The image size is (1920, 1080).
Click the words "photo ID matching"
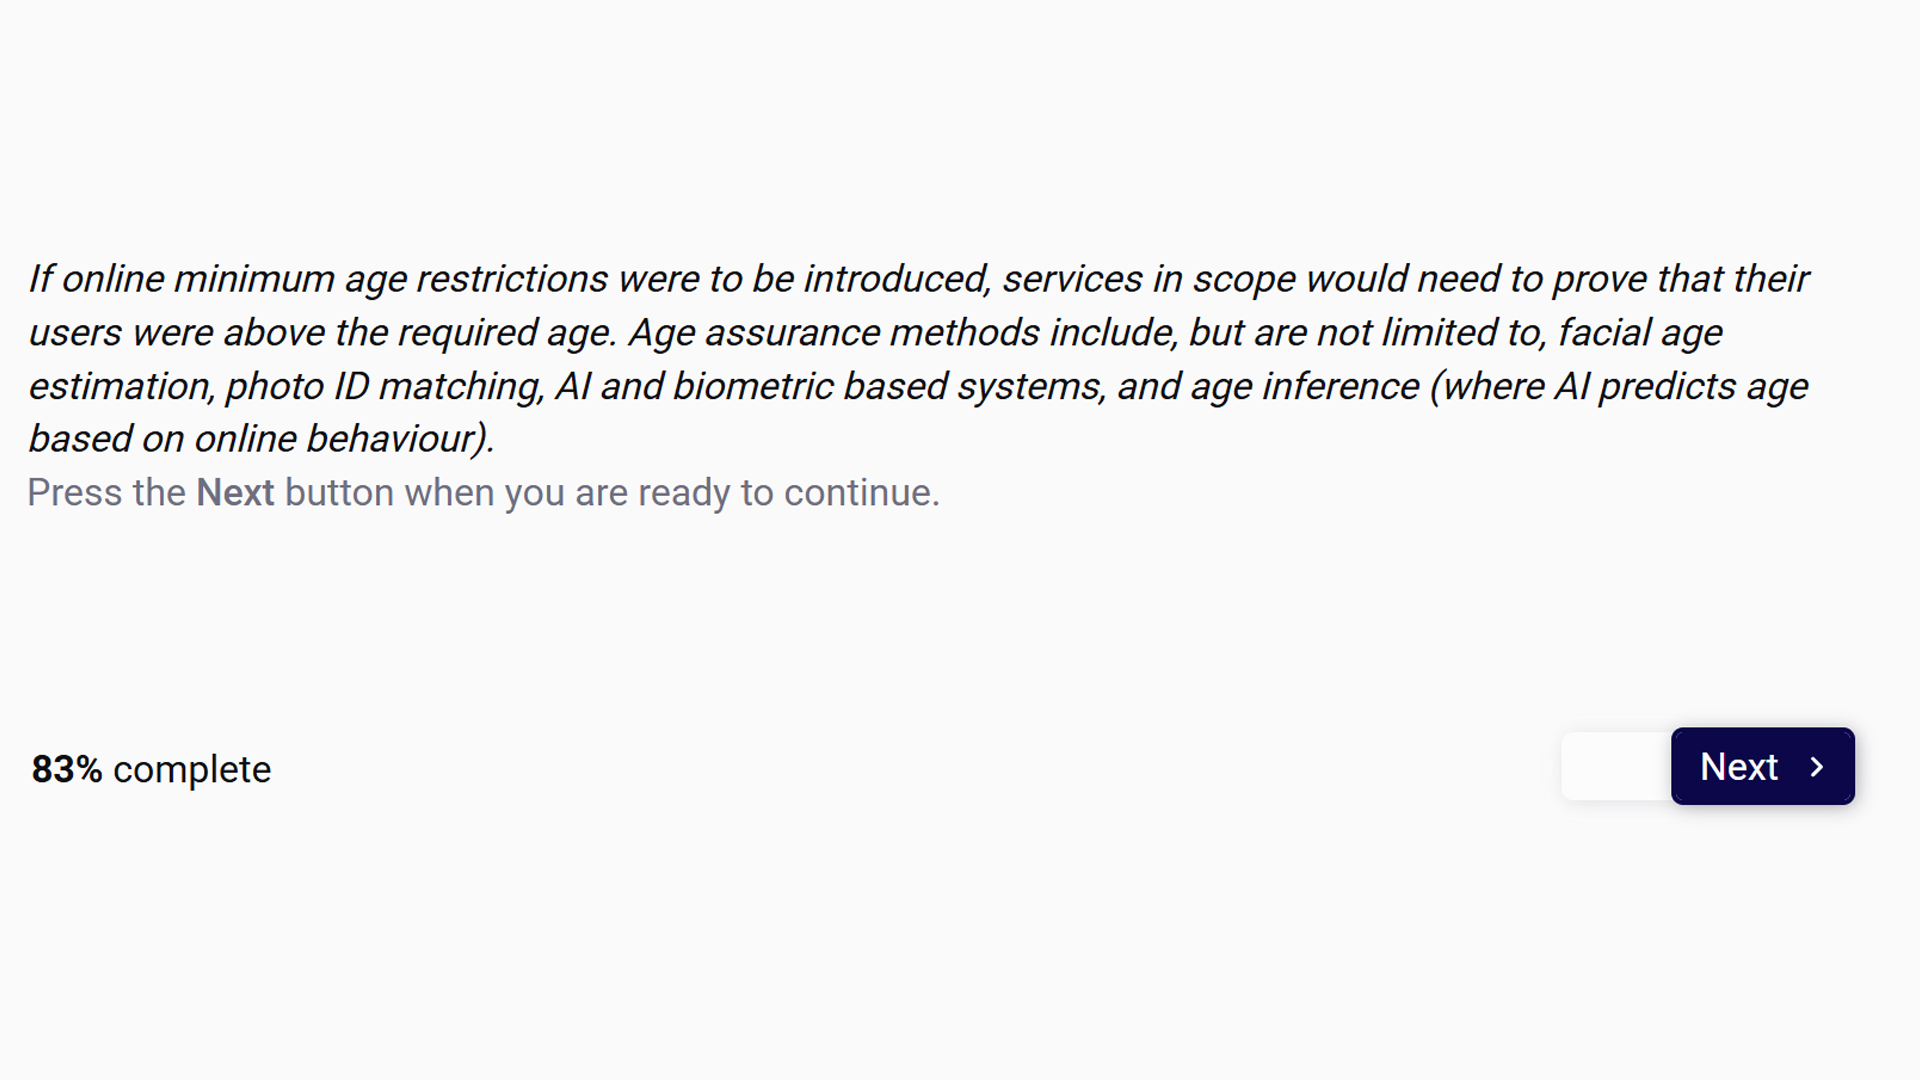point(385,386)
